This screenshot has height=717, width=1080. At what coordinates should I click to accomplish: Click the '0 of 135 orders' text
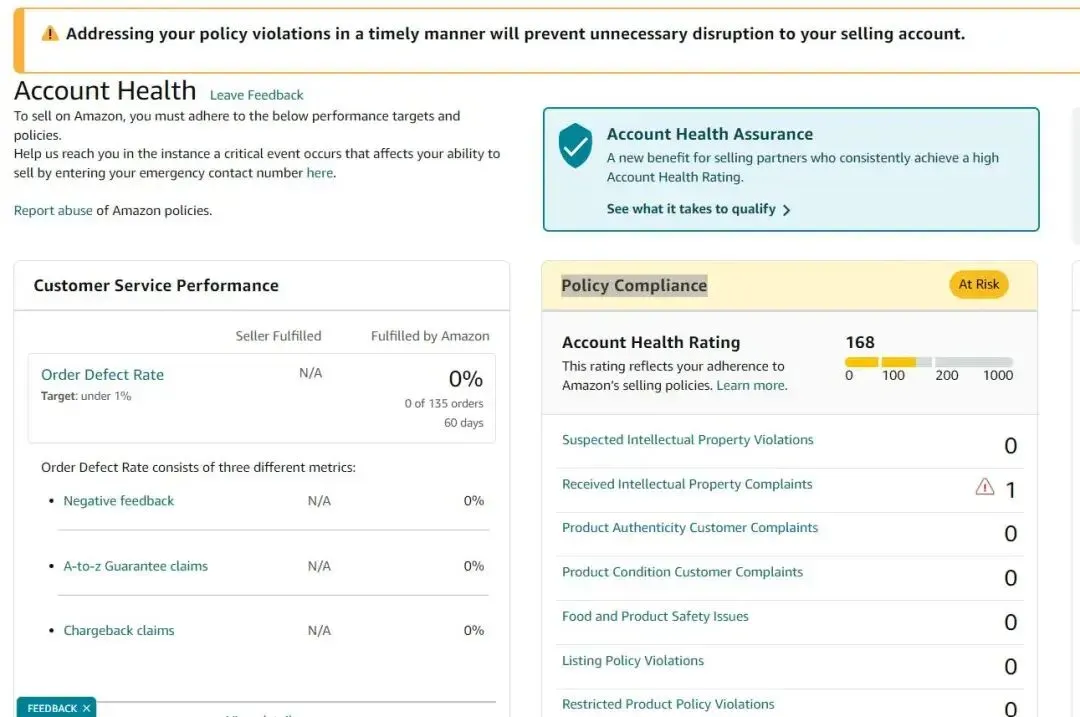click(444, 404)
